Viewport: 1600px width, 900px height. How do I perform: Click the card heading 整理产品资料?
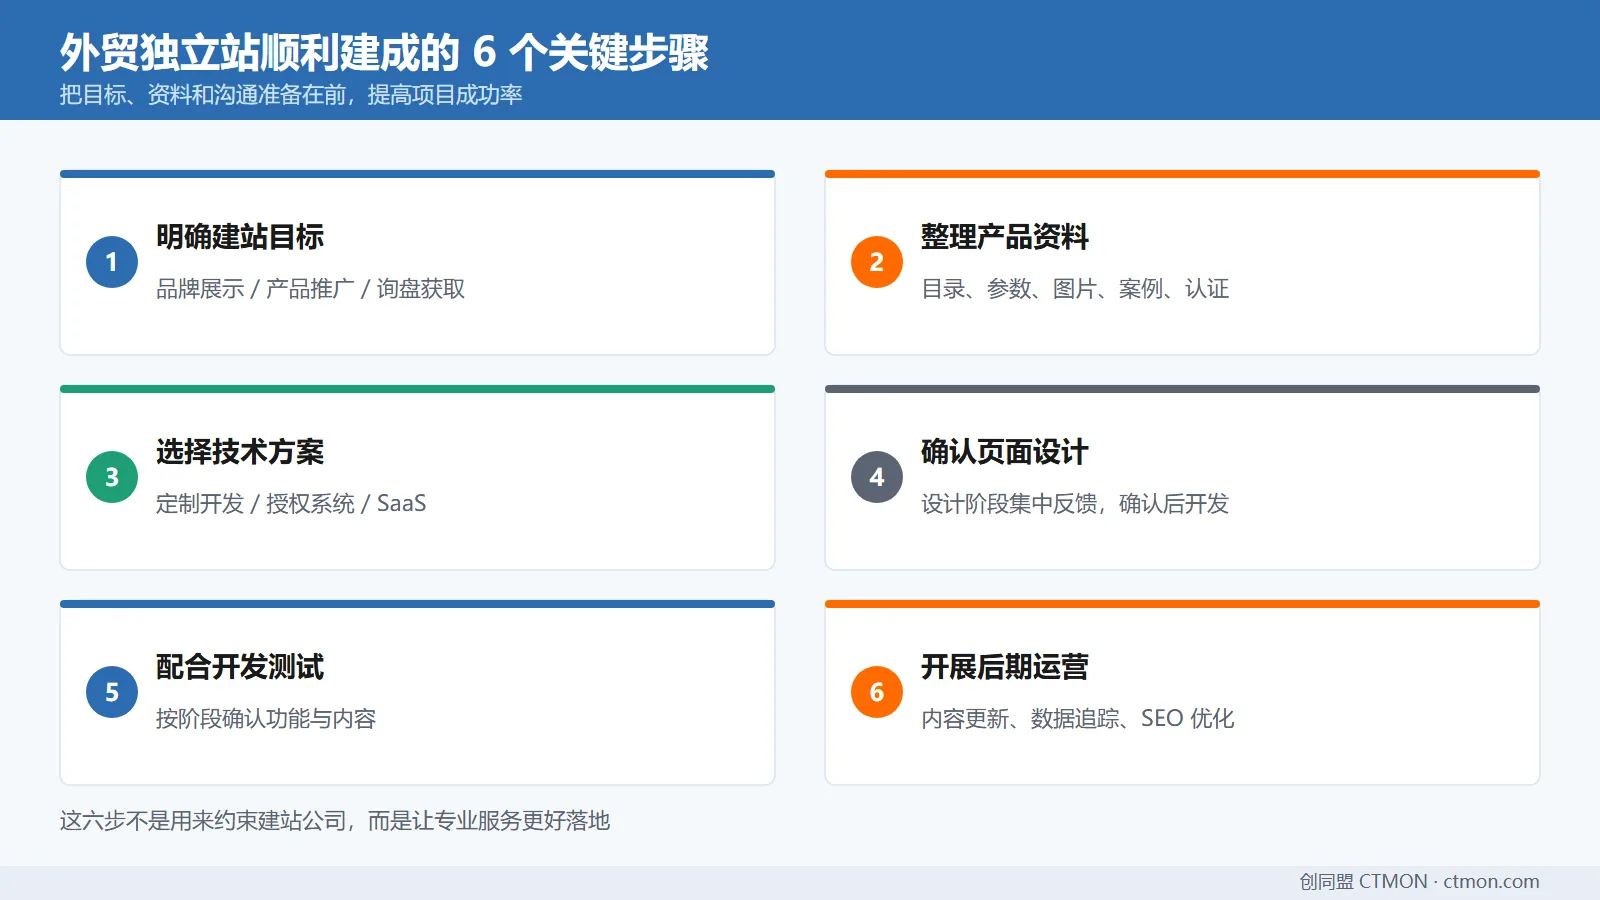[1005, 237]
